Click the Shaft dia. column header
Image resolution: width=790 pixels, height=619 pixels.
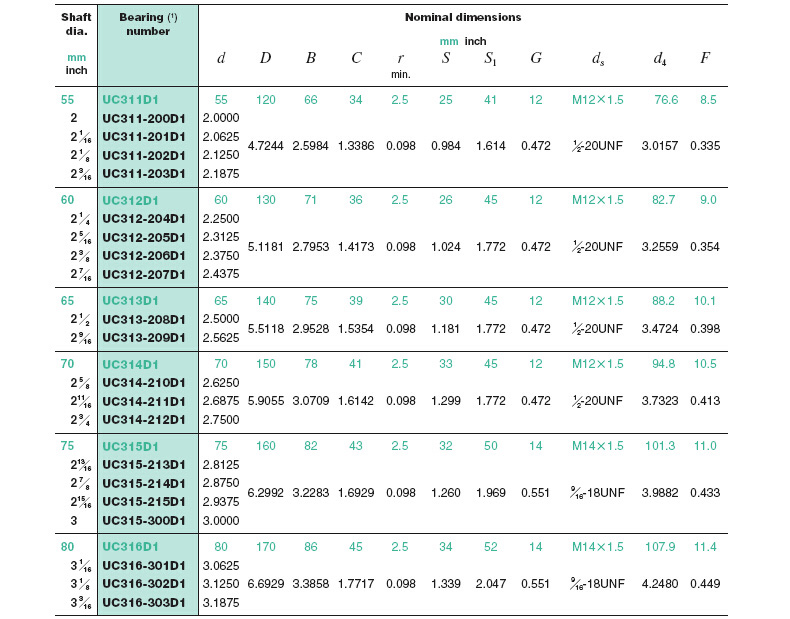tap(76, 24)
